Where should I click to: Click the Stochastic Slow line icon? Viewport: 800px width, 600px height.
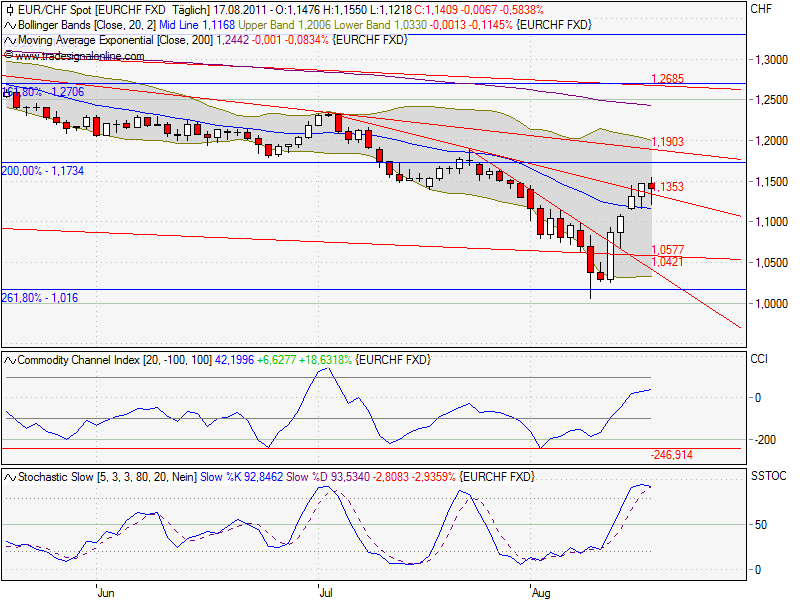pos(10,478)
